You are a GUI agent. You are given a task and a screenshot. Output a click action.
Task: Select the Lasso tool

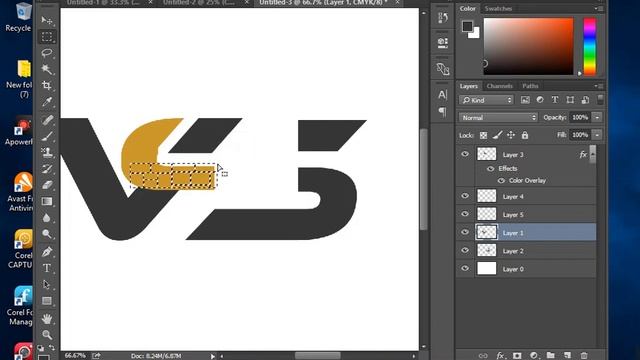pos(47,53)
